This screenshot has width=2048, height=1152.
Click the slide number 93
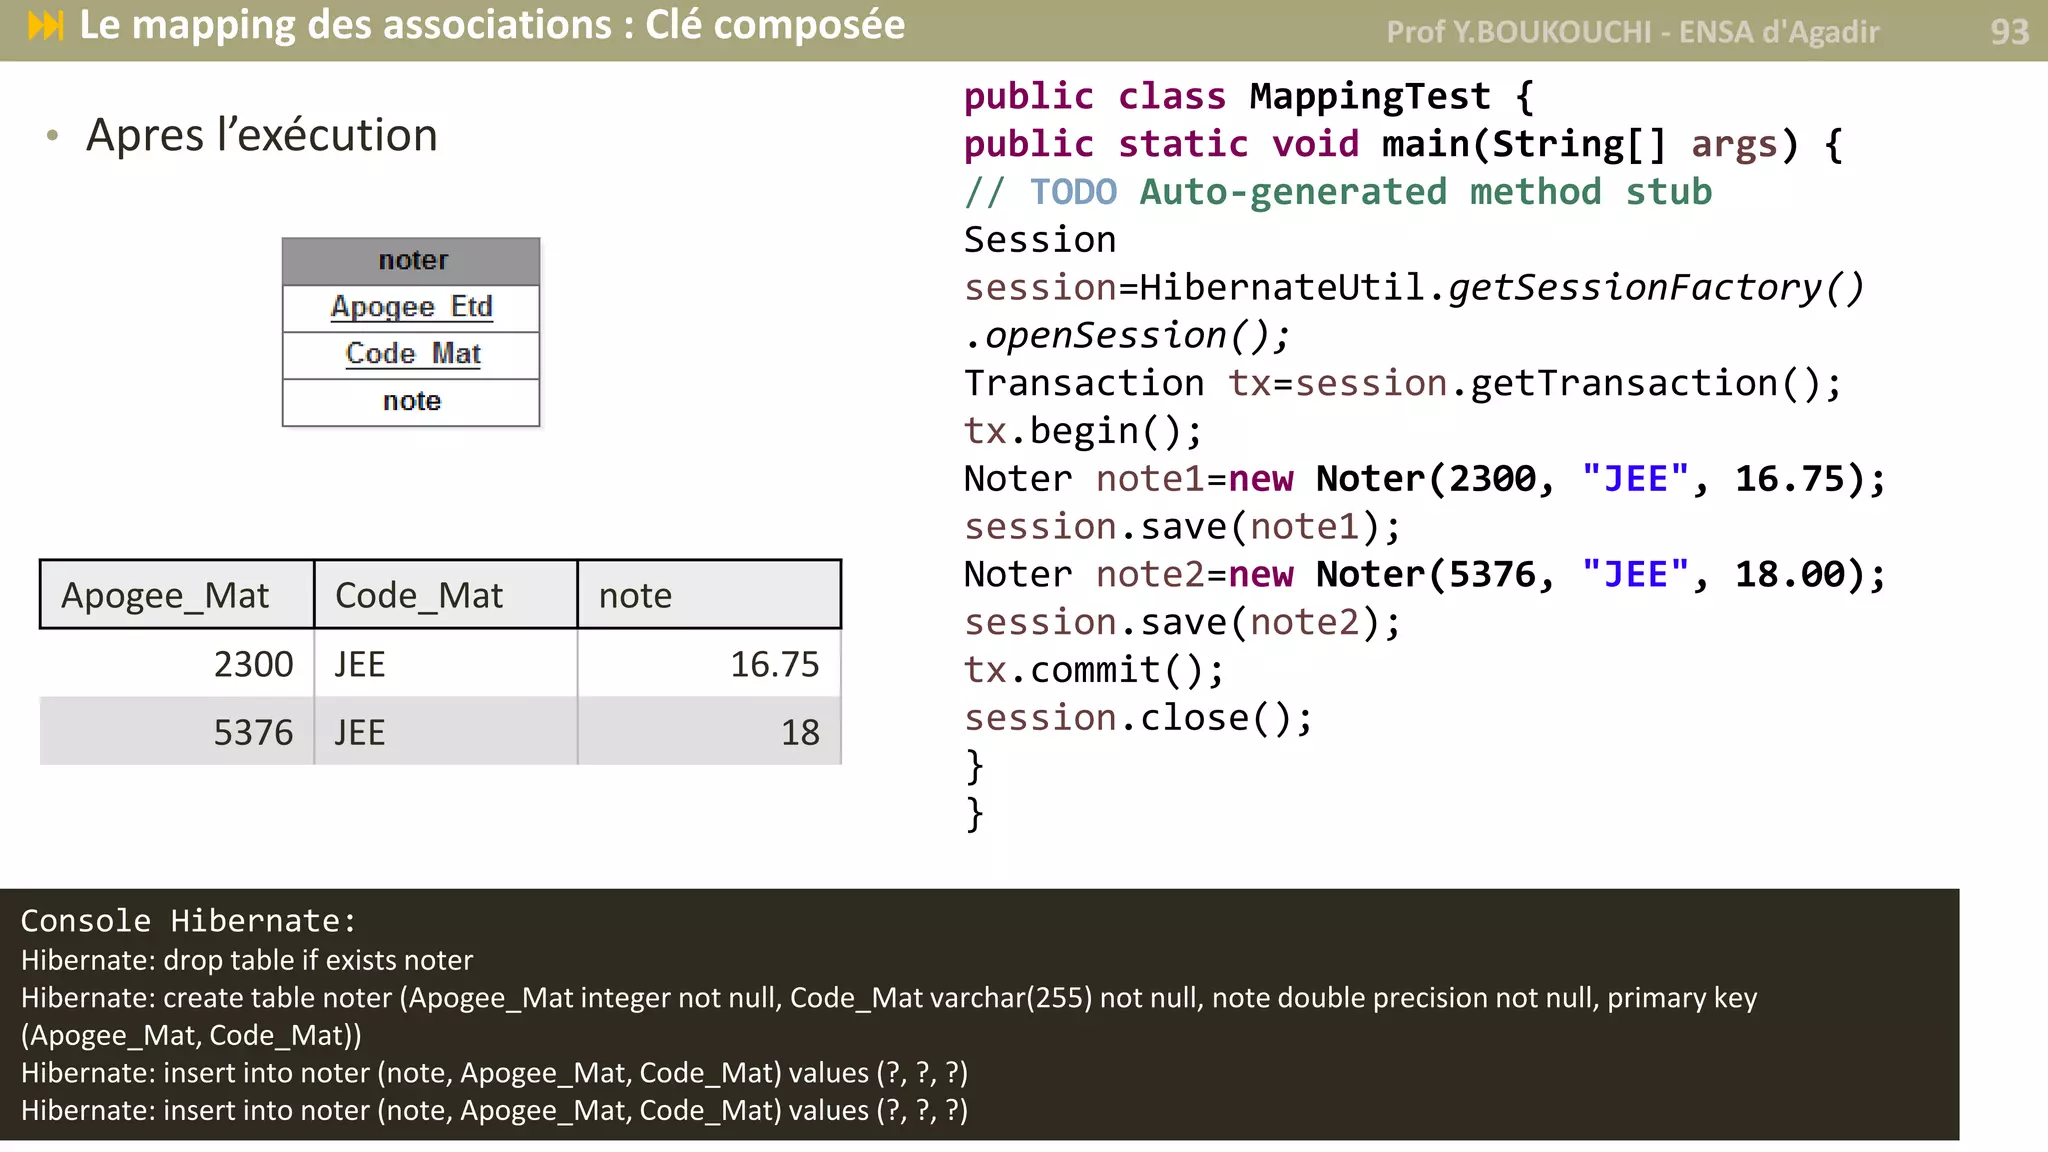coord(2009,32)
